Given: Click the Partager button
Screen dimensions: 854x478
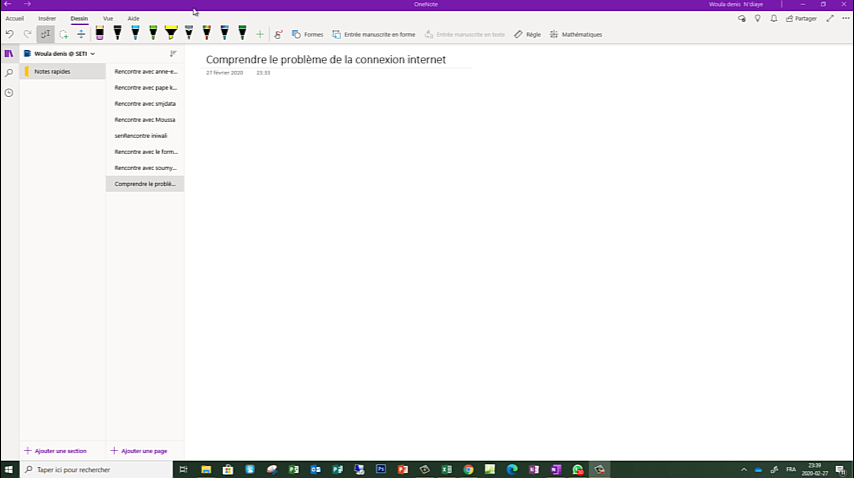Looking at the screenshot, I should click(801, 18).
